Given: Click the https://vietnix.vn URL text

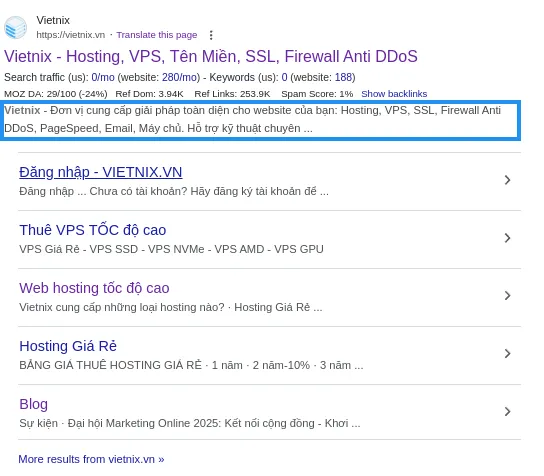Looking at the screenshot, I should (71, 35).
